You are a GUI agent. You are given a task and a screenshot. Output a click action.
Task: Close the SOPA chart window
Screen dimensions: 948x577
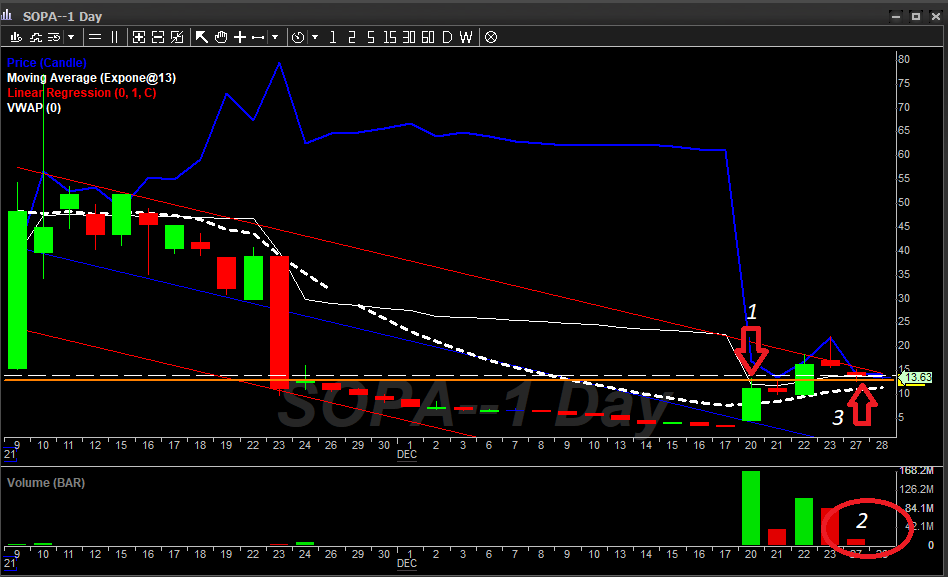pyautogui.click(x=936, y=16)
